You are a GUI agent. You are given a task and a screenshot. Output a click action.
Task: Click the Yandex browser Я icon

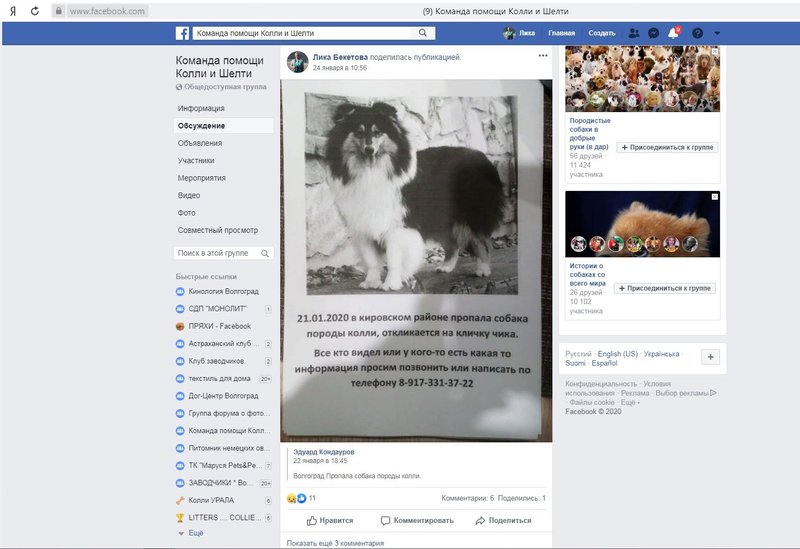13,11
